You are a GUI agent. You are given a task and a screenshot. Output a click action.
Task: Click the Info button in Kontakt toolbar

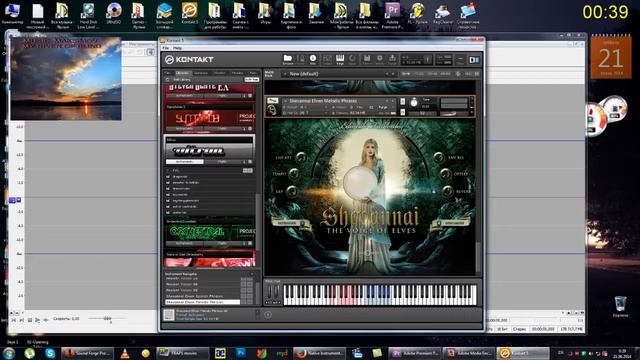point(313,59)
